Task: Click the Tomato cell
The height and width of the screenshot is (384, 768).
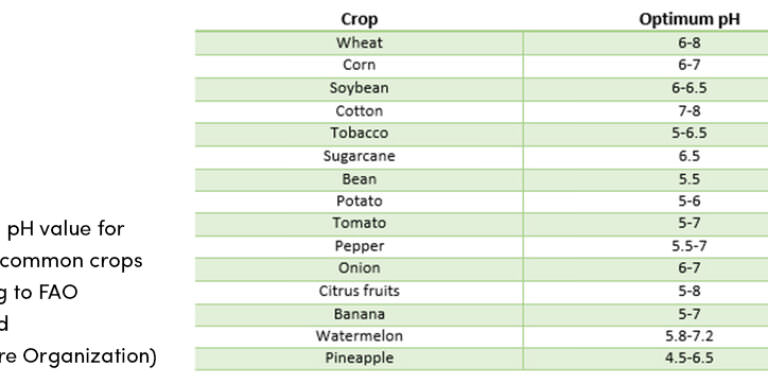Action: (359, 223)
